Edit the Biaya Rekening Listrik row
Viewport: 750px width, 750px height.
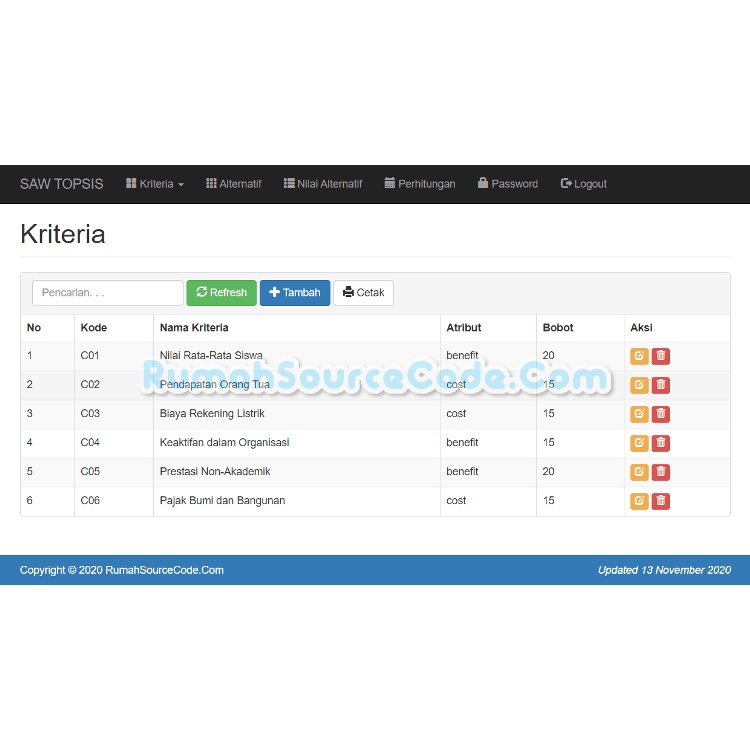tap(639, 414)
